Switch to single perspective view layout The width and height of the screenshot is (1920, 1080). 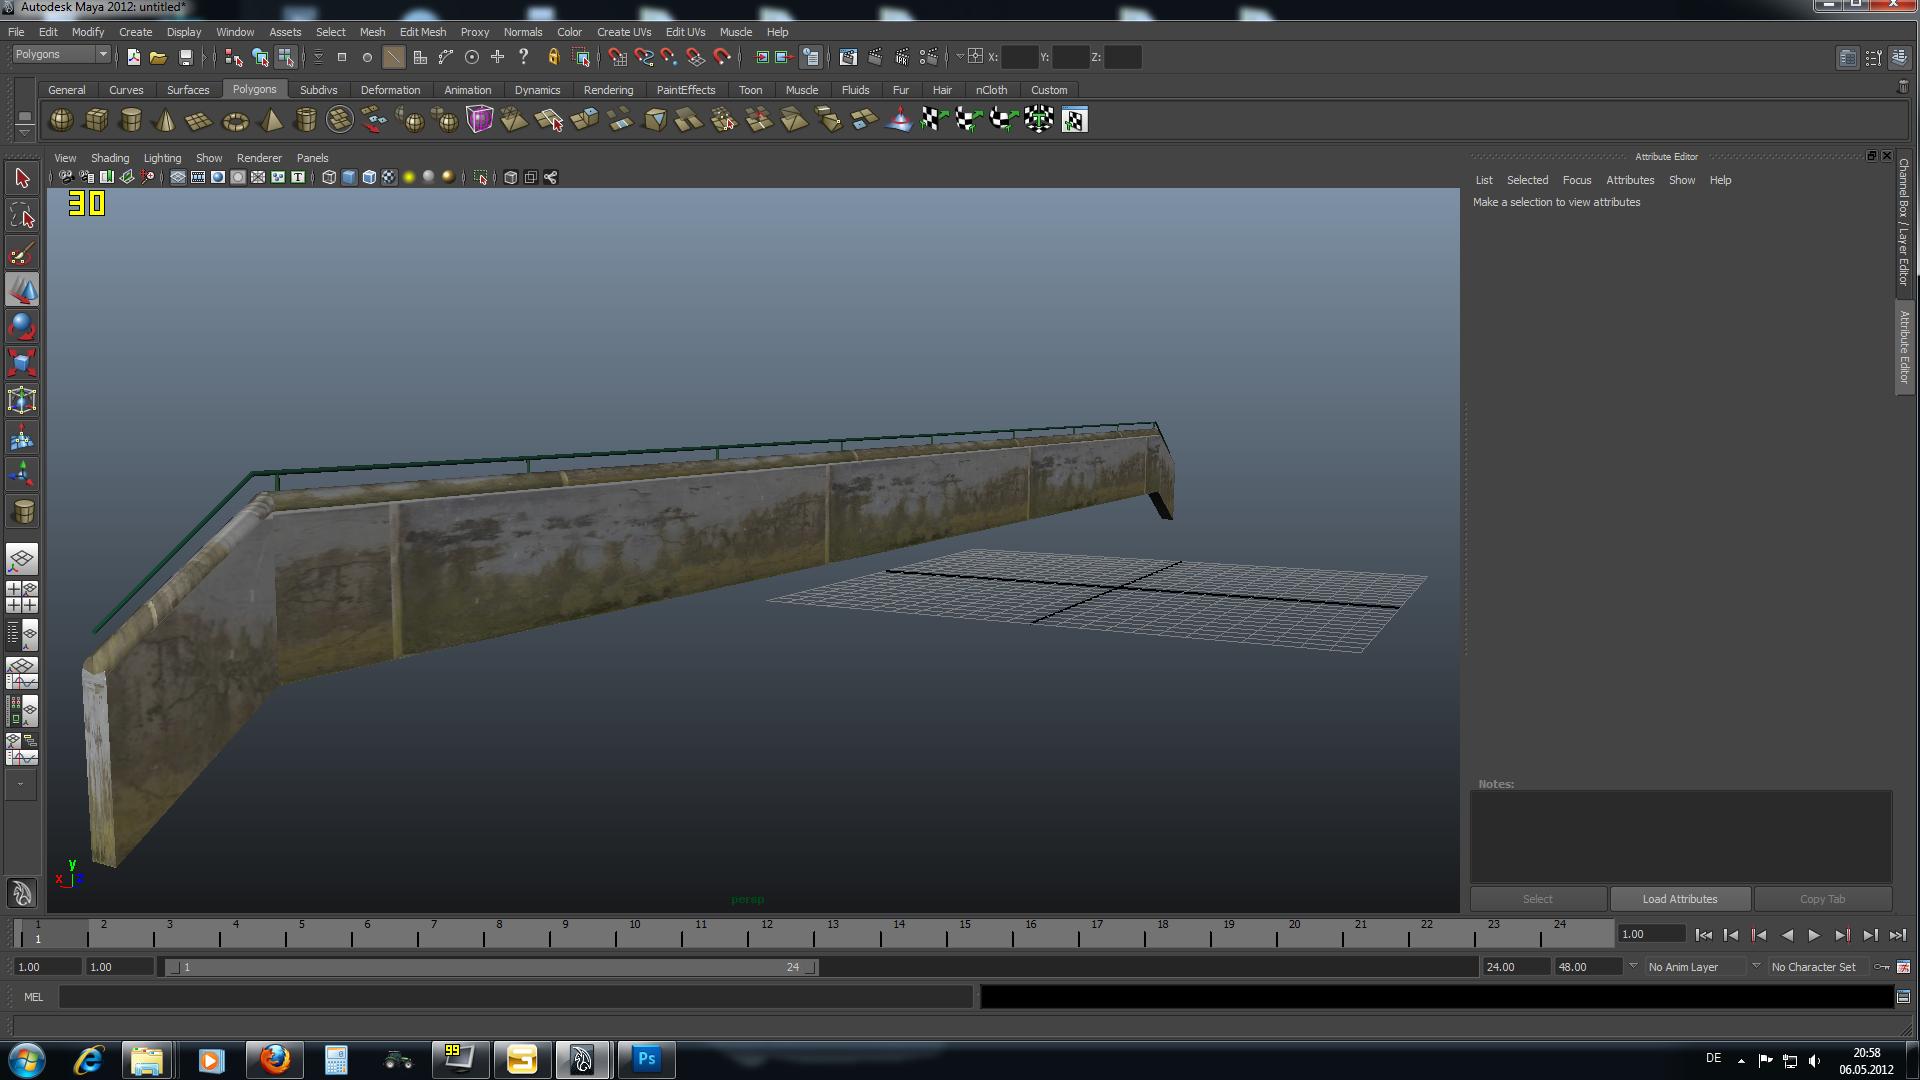click(x=22, y=559)
